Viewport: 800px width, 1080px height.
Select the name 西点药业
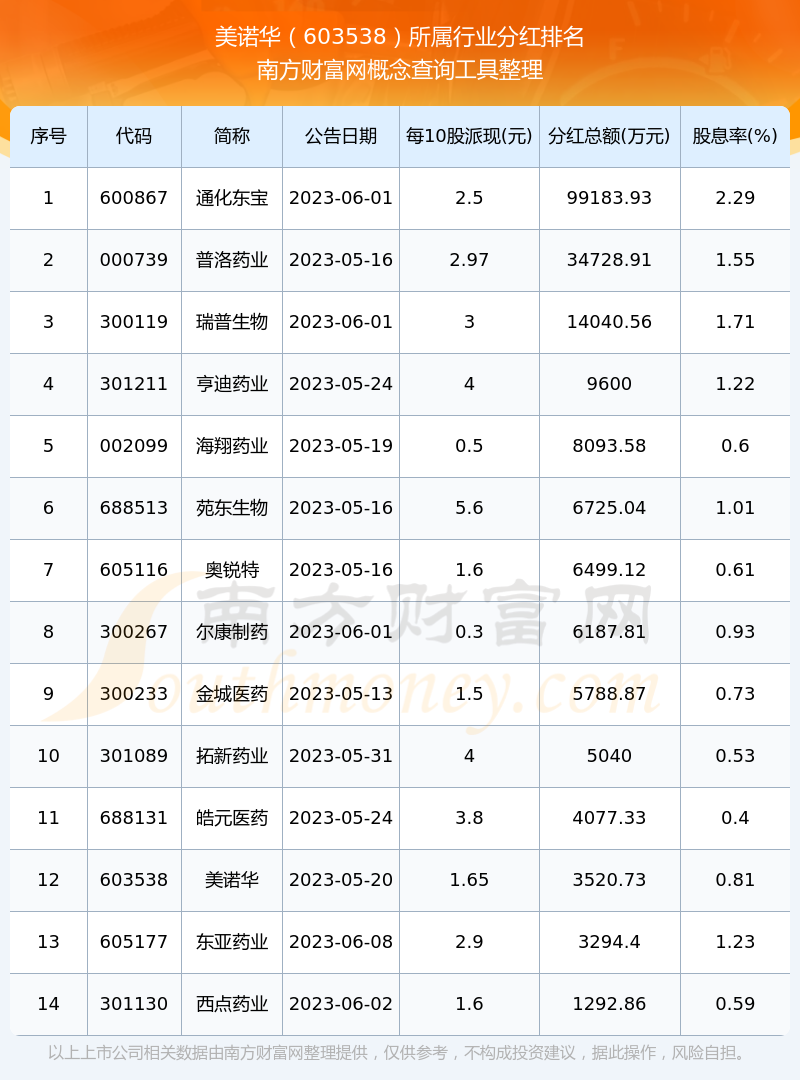[x=232, y=1004]
